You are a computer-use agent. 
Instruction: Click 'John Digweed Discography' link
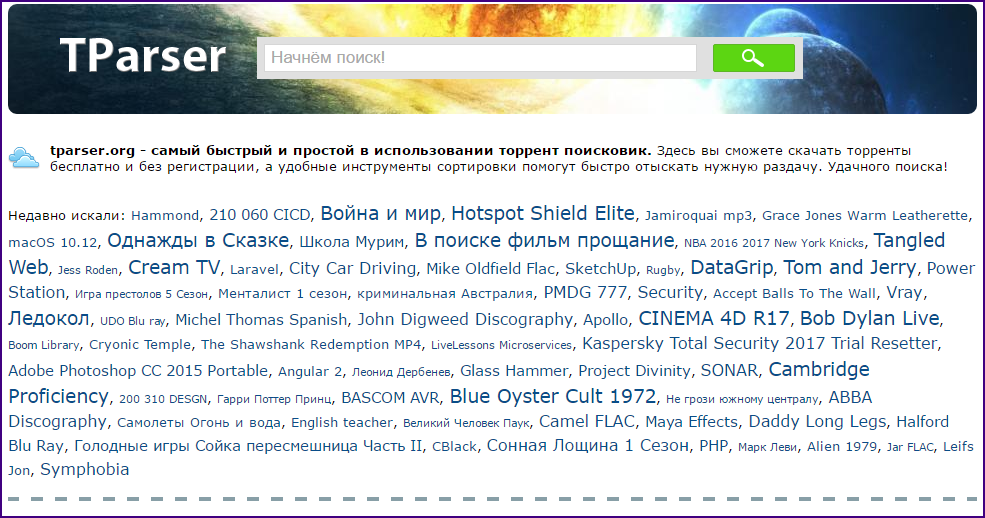pyautogui.click(x=465, y=320)
